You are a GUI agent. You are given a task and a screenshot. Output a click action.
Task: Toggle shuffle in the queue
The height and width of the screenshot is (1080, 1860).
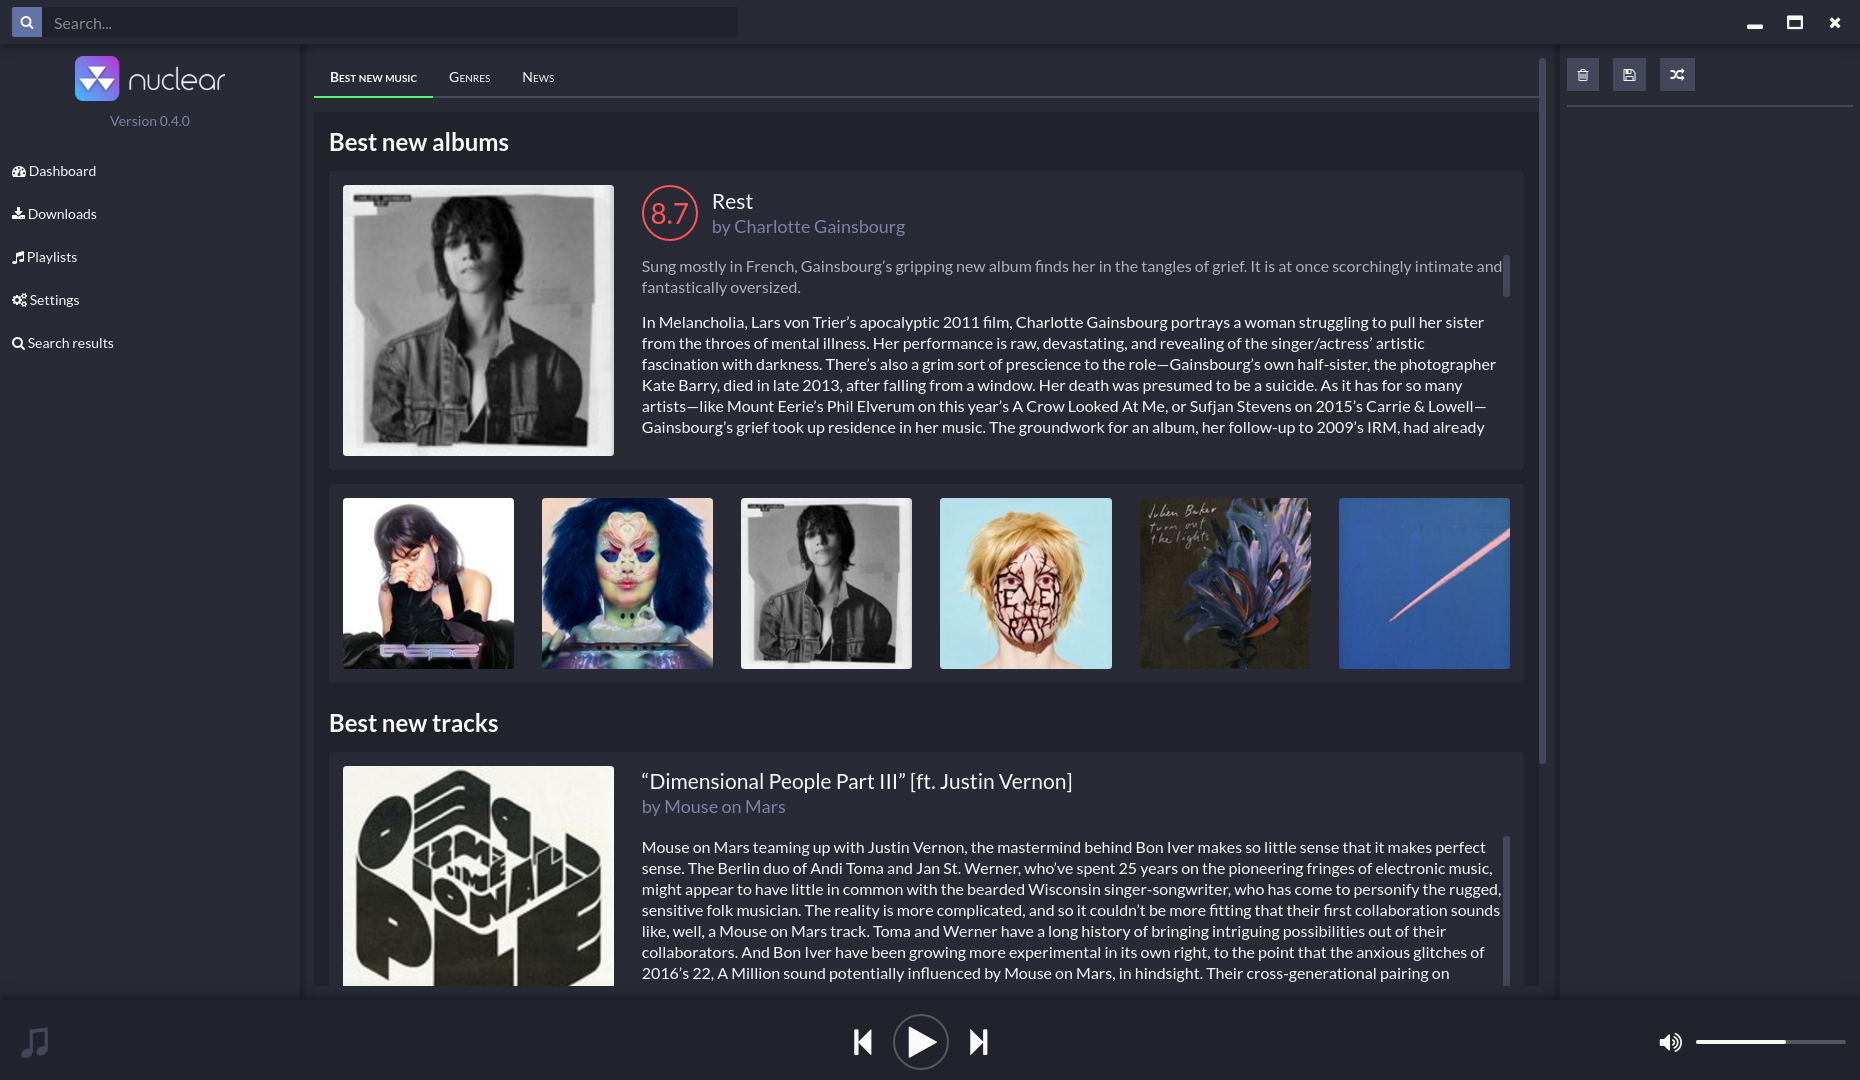[1677, 75]
